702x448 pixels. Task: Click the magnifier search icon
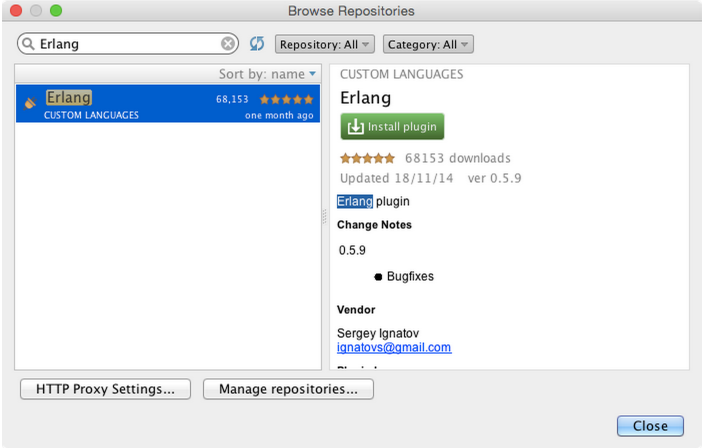click(28, 44)
